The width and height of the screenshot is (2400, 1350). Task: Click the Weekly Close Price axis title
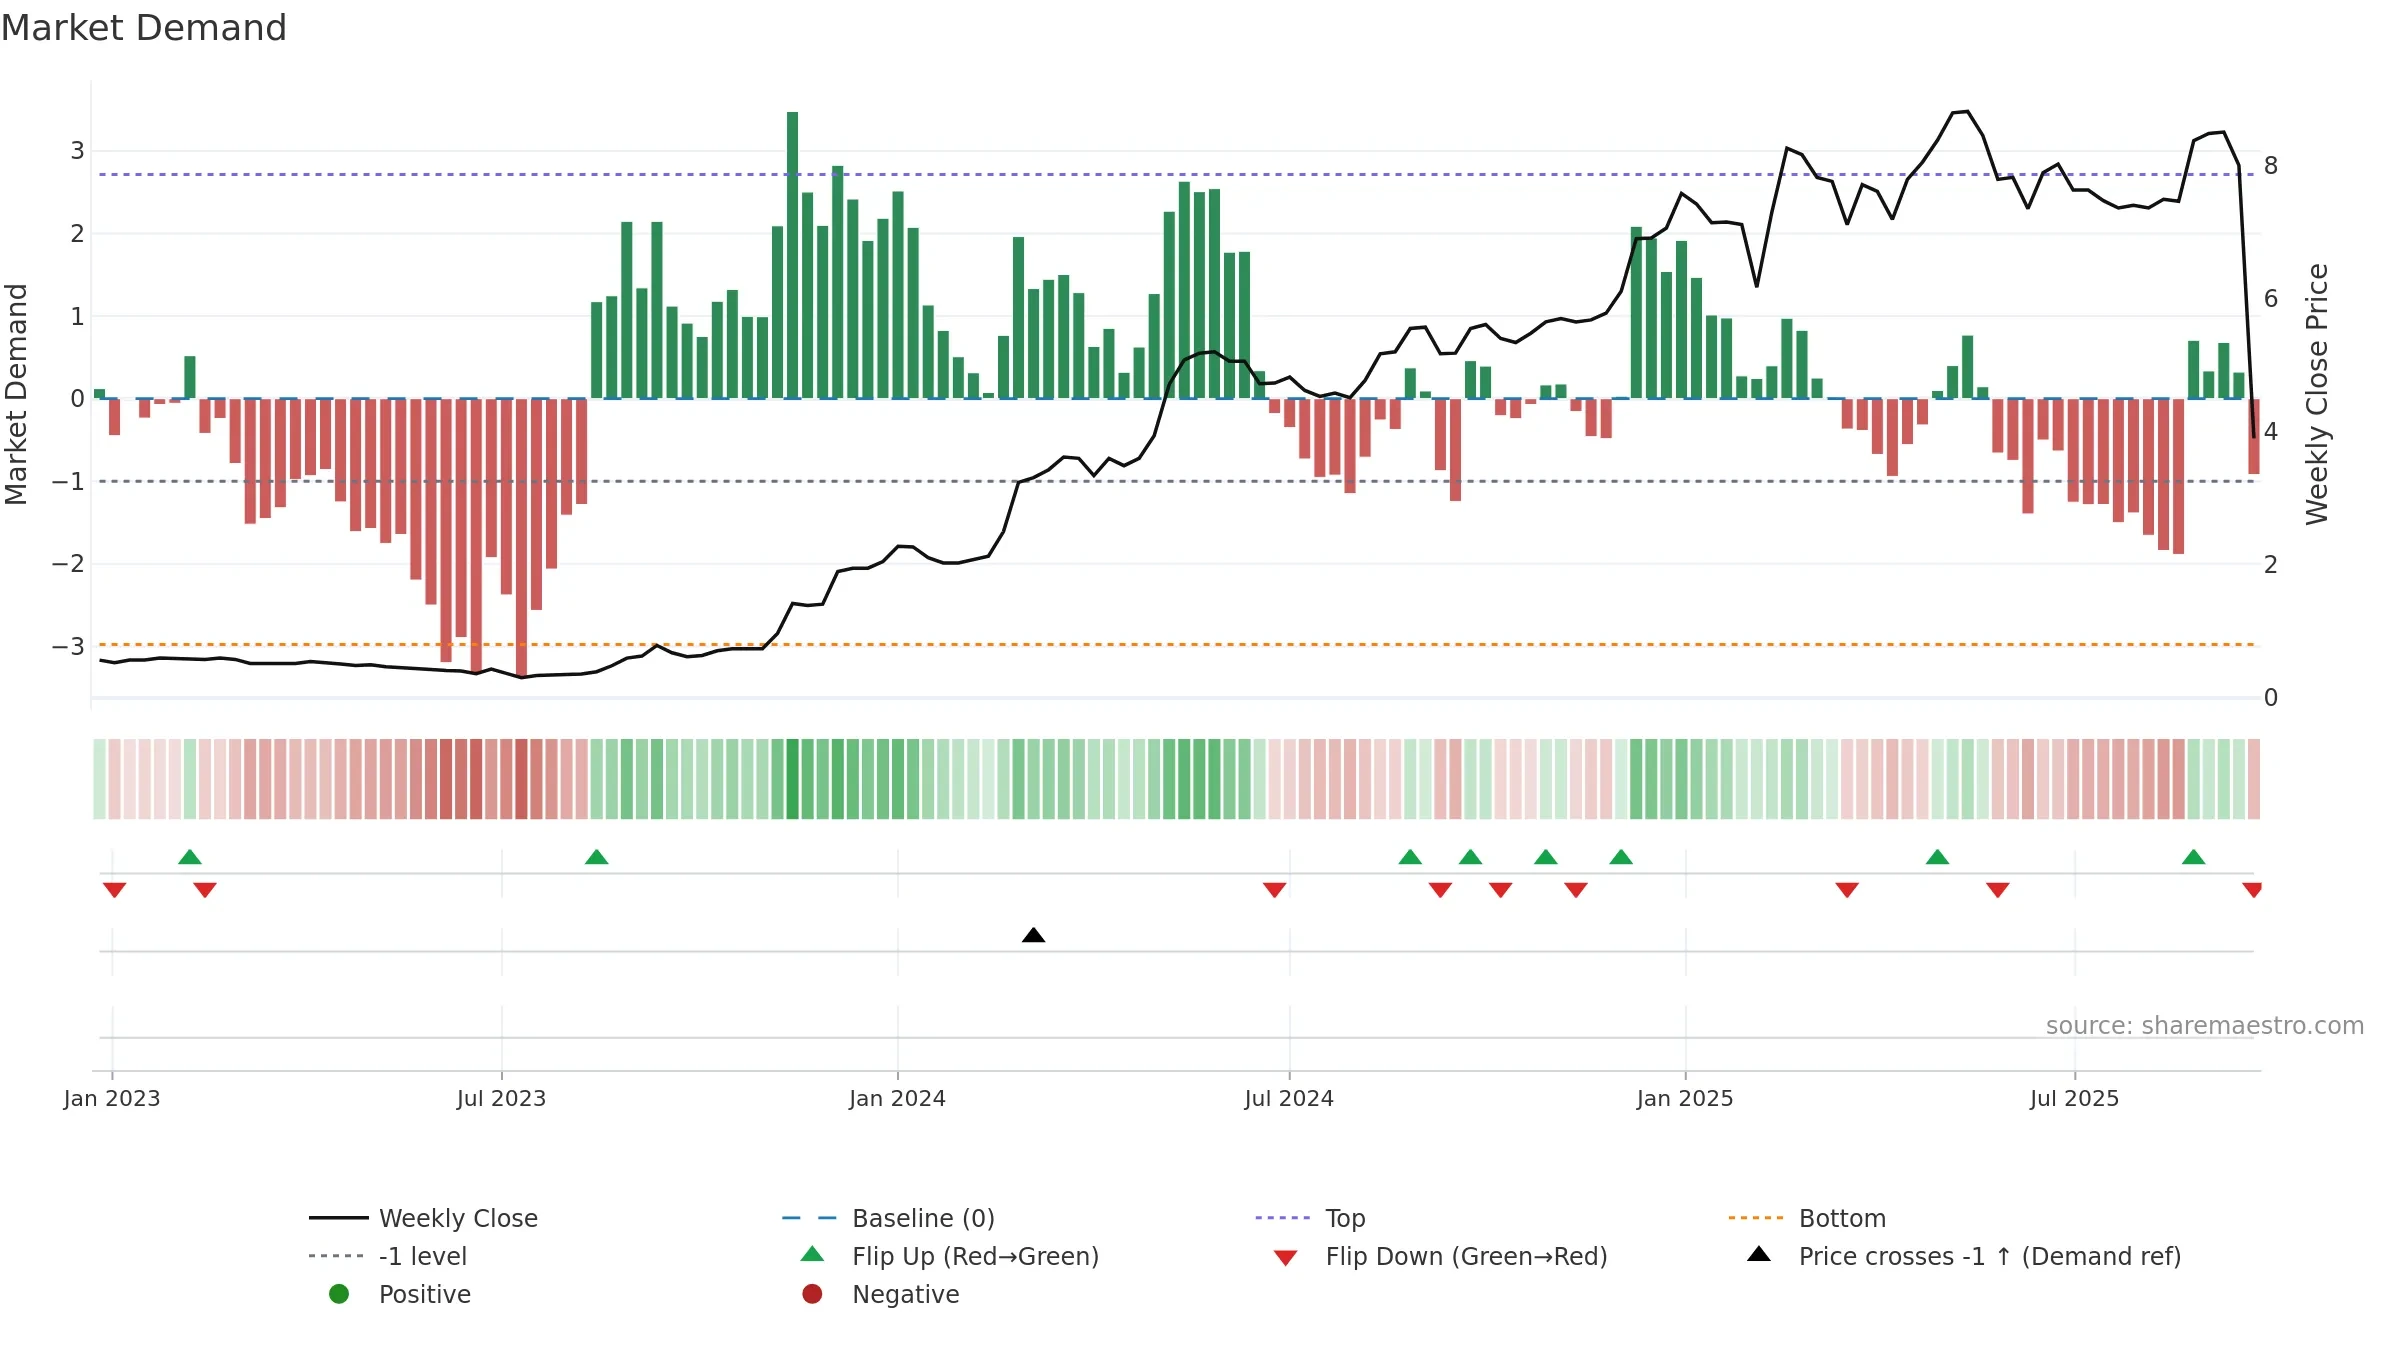[2317, 394]
